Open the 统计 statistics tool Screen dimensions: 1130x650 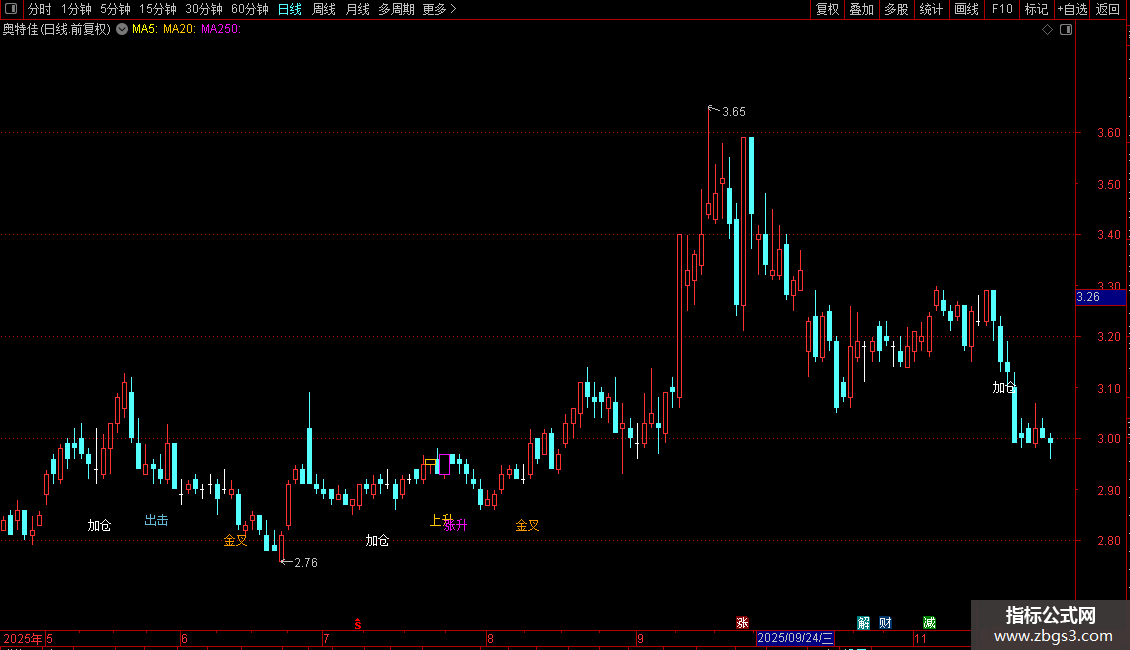point(931,9)
